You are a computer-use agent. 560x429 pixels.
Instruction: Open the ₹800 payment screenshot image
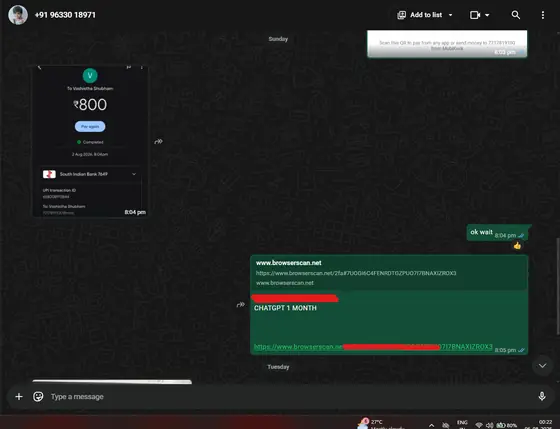[90, 141]
